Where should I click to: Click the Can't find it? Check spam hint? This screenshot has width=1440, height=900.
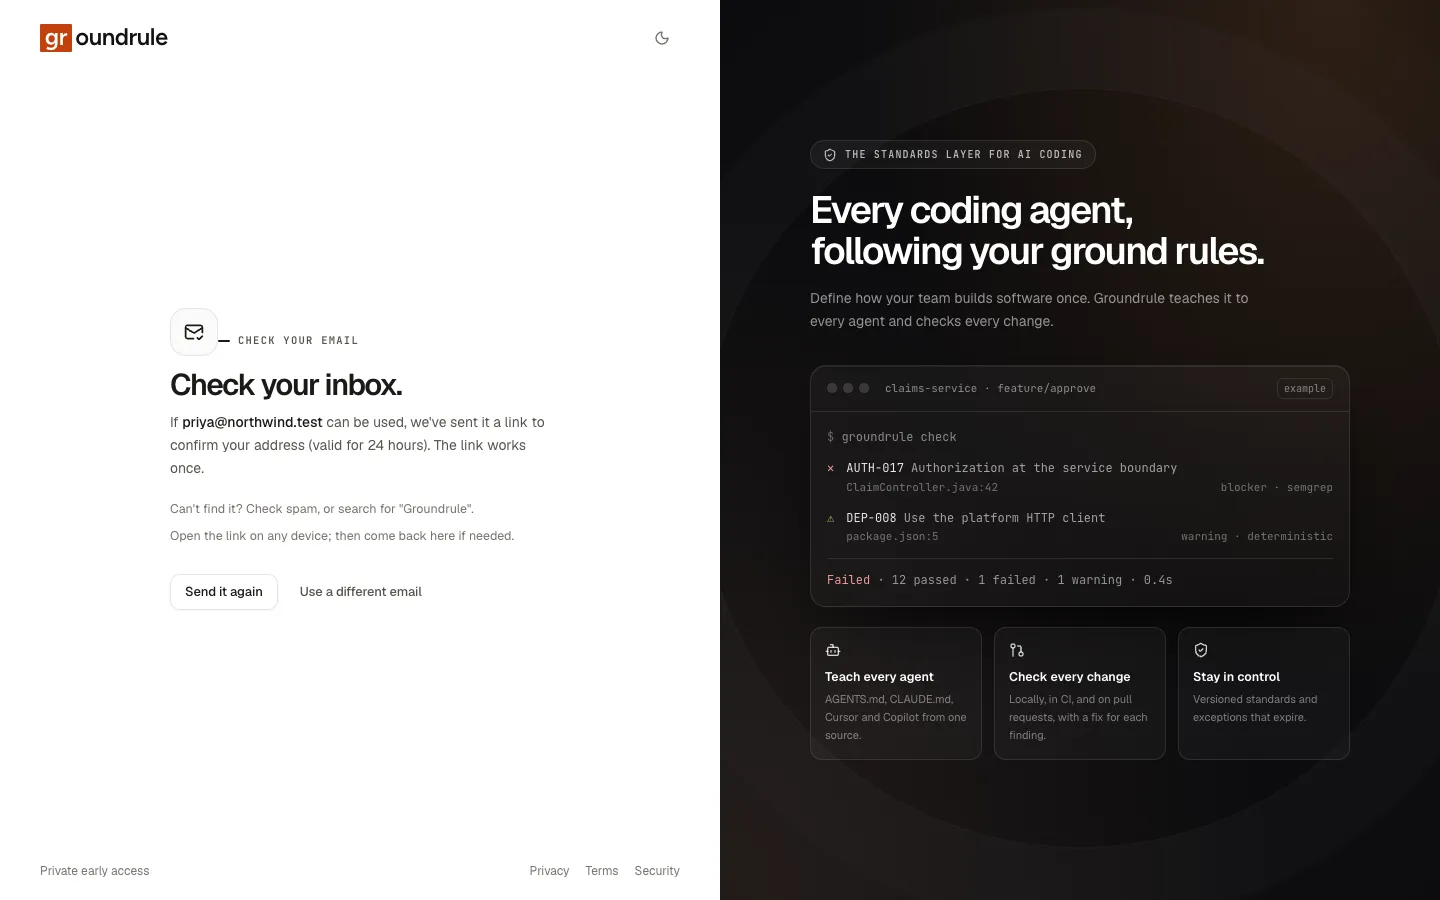coord(322,509)
